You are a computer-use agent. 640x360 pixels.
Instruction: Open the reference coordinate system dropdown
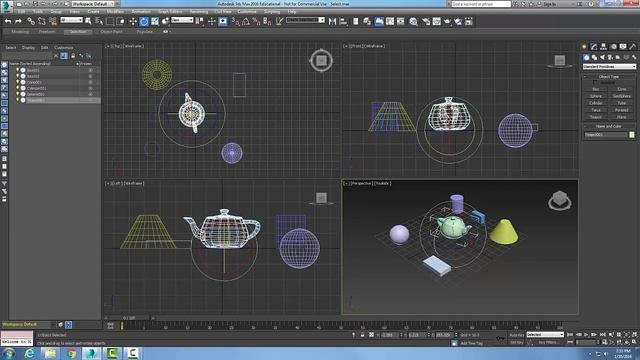click(182, 20)
